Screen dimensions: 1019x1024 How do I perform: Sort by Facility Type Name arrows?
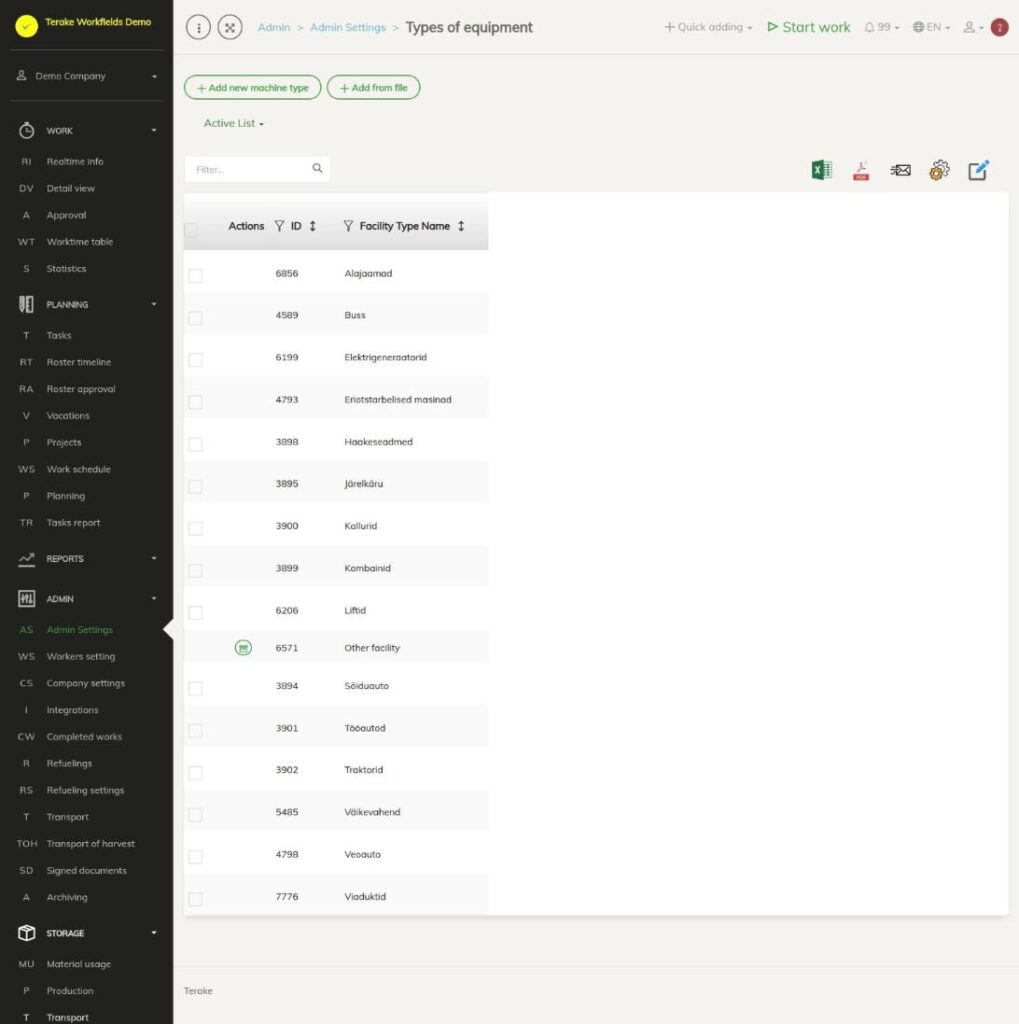pos(461,226)
